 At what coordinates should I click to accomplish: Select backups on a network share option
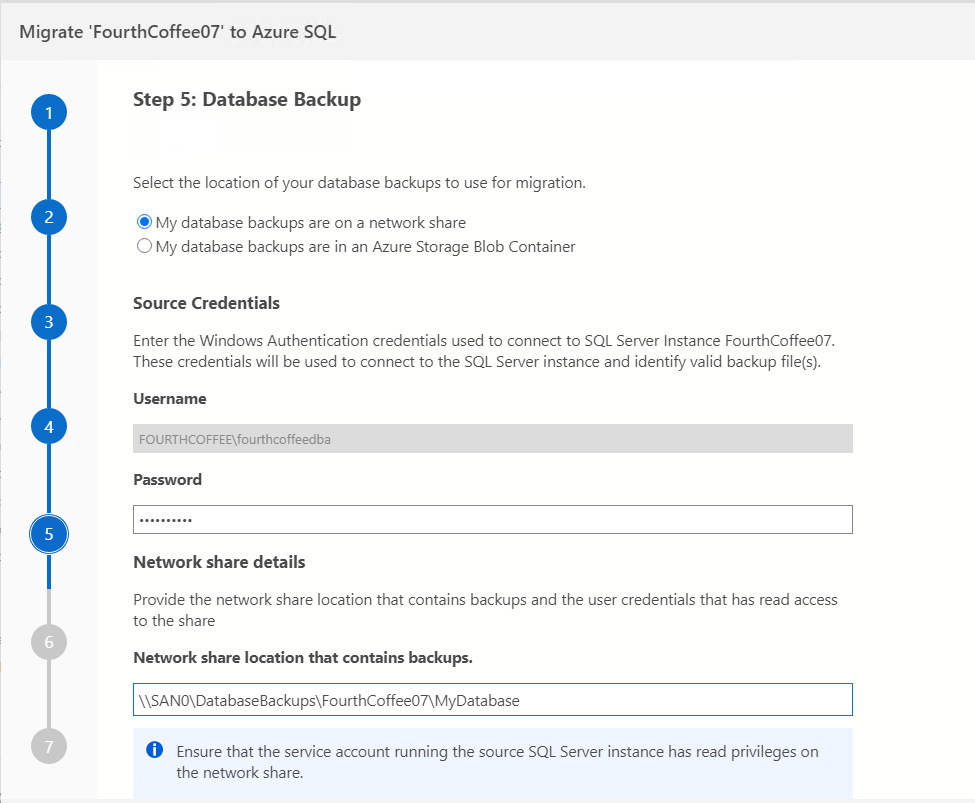pos(144,223)
